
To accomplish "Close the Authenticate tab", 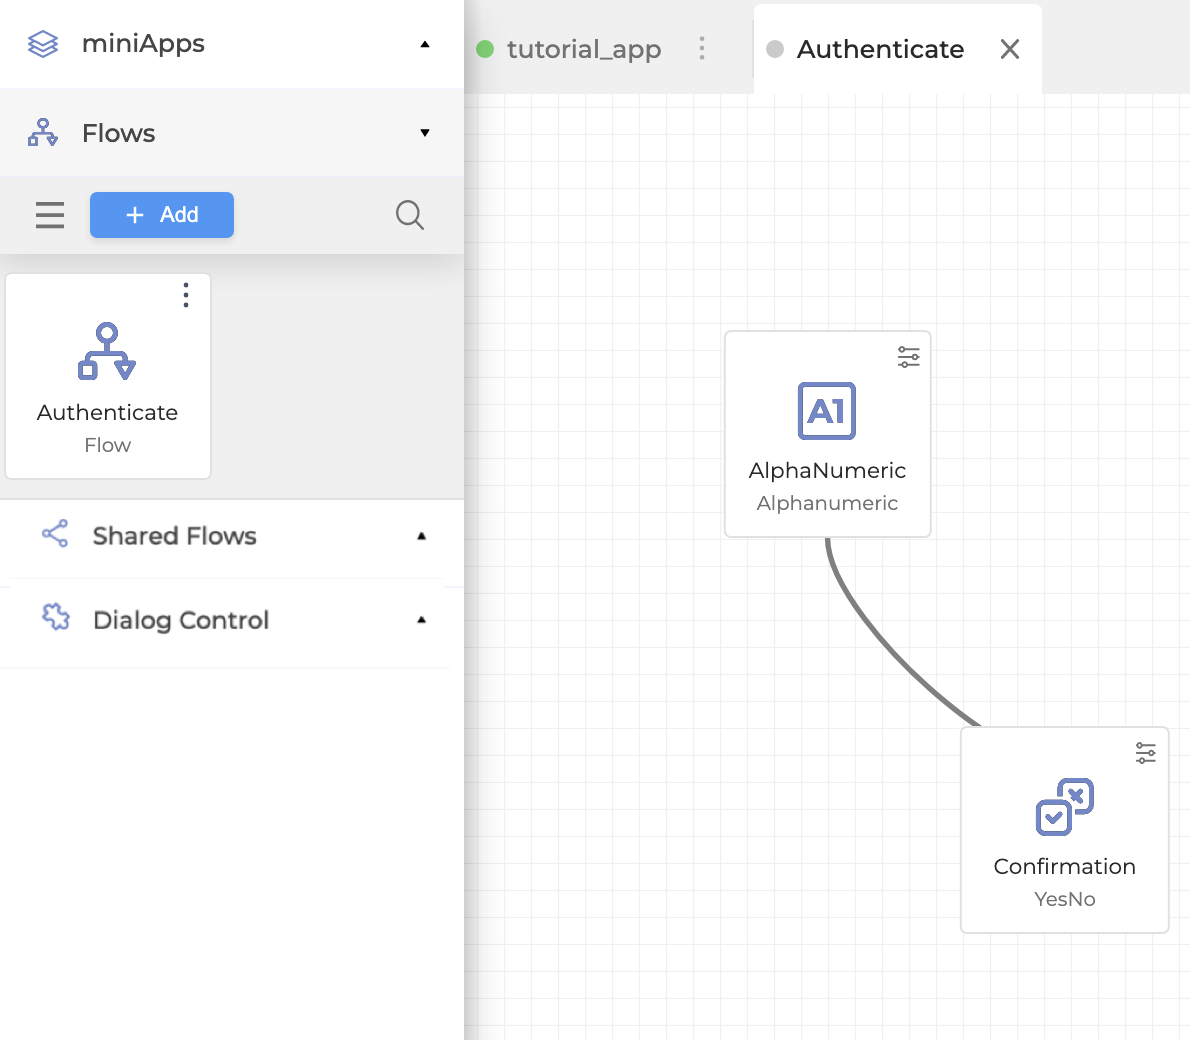I will coord(1010,49).
